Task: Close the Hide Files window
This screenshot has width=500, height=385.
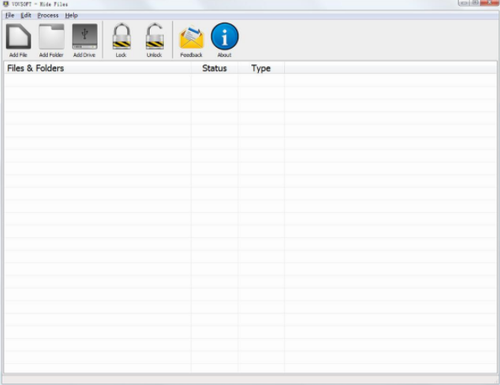Action: 489,3
